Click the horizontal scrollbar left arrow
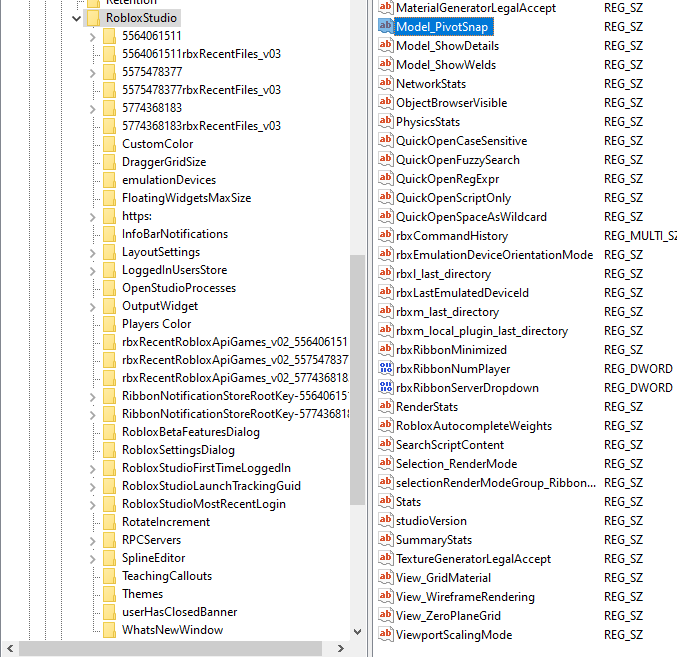 pyautogui.click(x=10, y=648)
